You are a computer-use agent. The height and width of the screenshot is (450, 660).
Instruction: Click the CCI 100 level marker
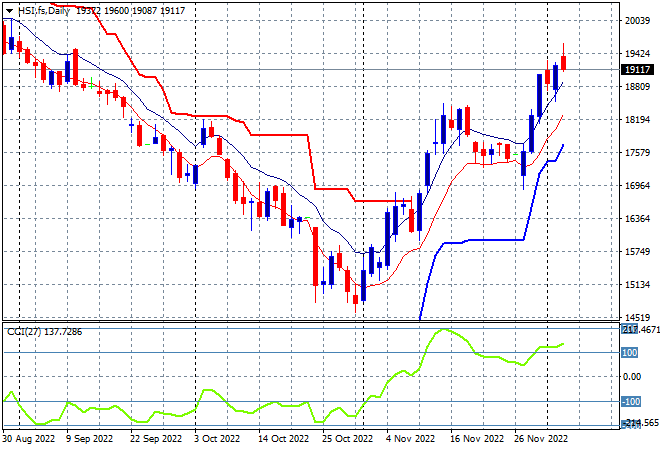[x=630, y=353]
